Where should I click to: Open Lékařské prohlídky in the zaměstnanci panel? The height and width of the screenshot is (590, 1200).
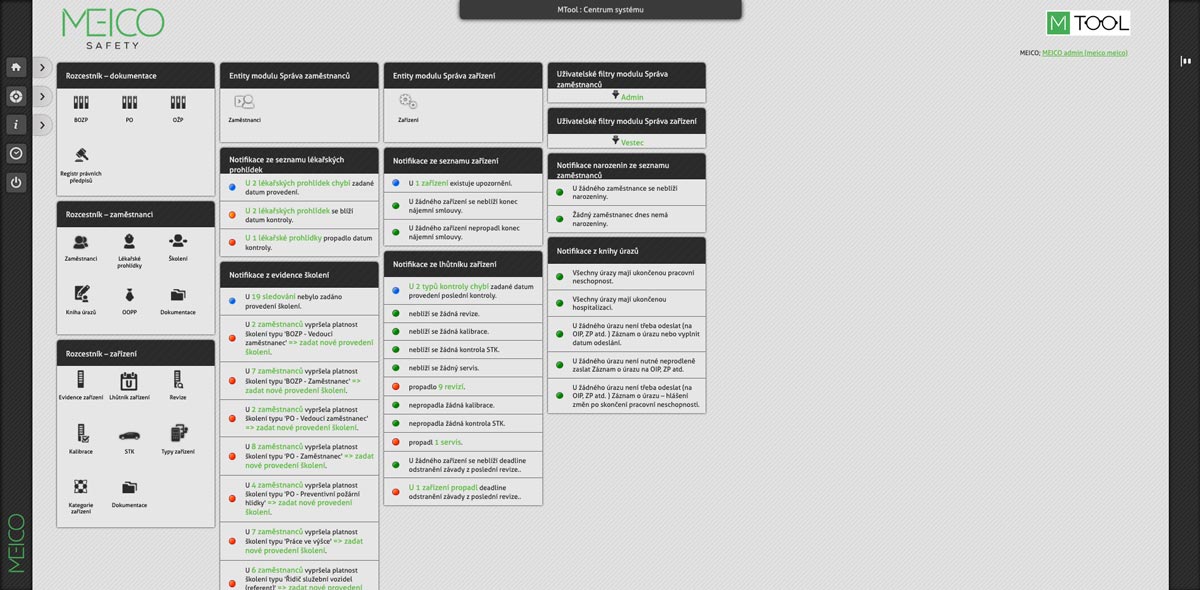click(x=129, y=242)
